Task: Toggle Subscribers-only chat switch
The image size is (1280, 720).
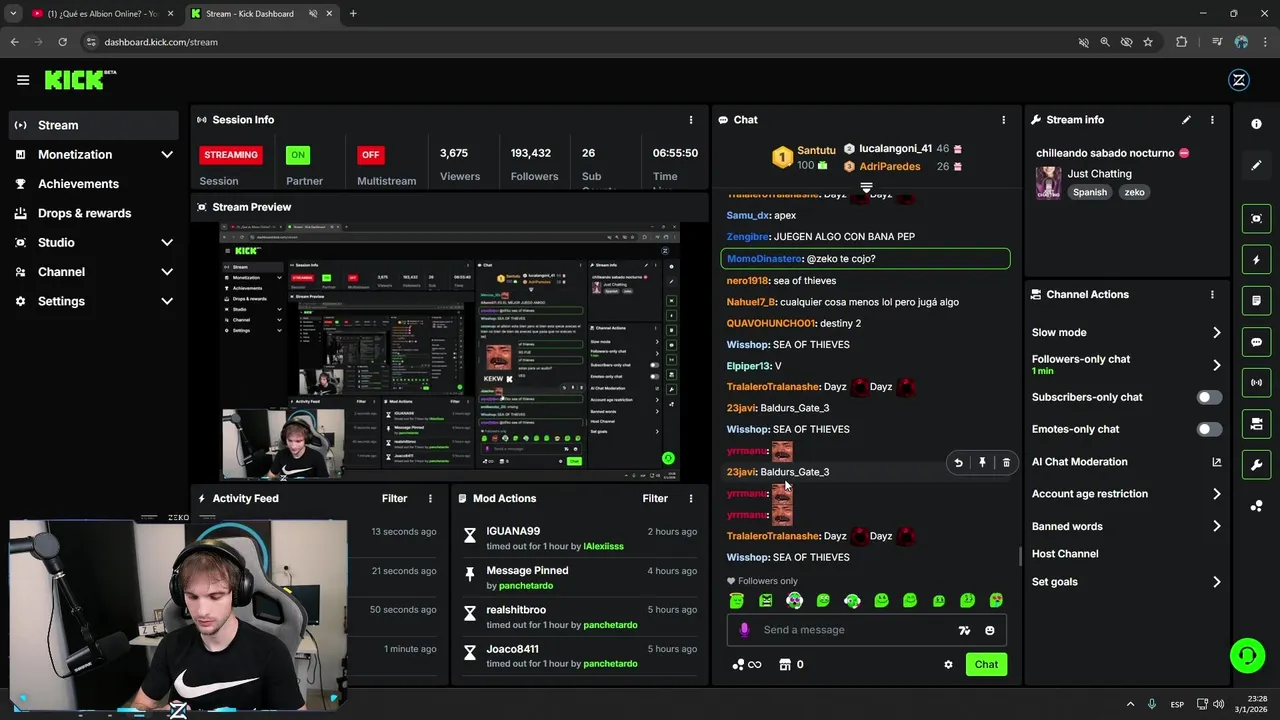Action: pos(1209,397)
